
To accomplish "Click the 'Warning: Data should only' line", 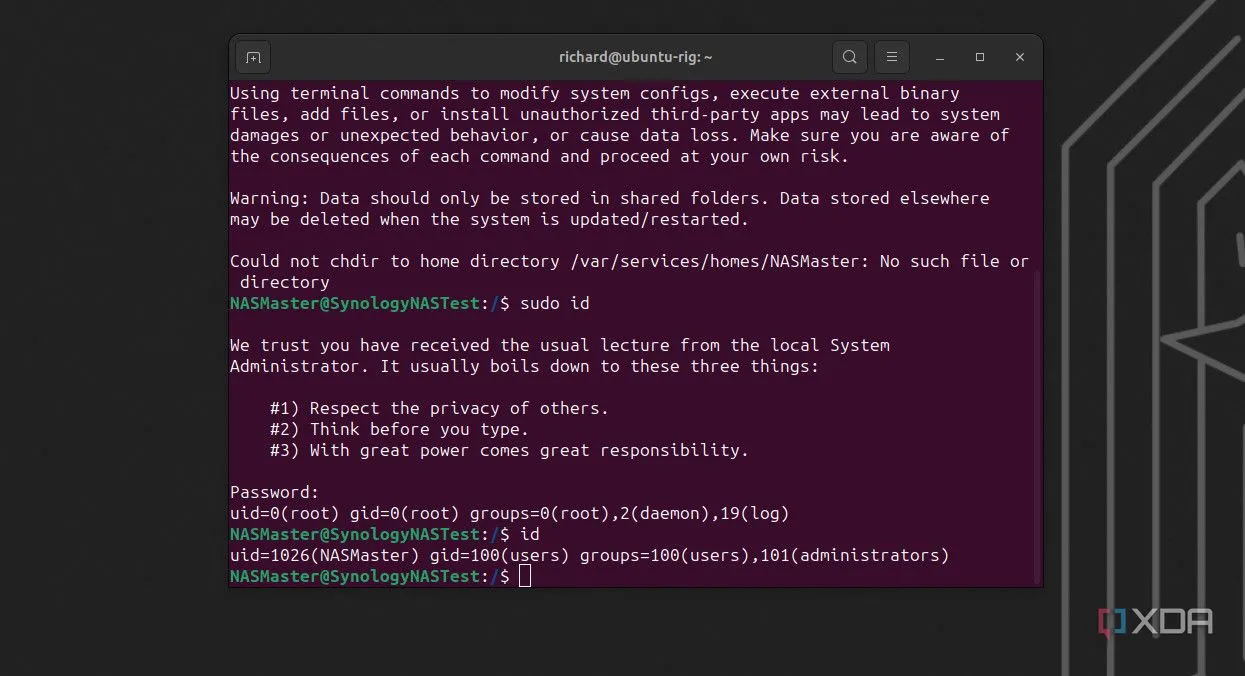I will (609, 198).
